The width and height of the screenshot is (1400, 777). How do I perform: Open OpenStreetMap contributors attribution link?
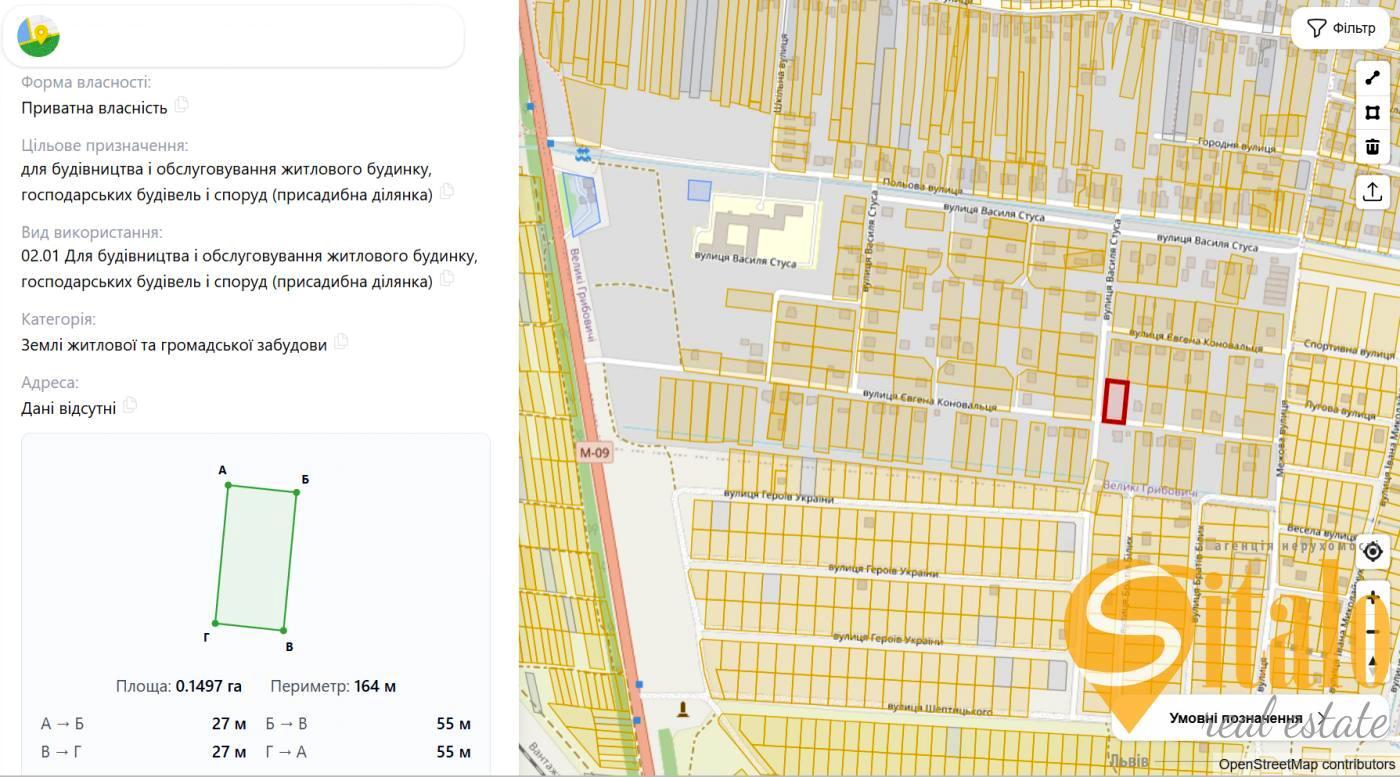(1306, 765)
